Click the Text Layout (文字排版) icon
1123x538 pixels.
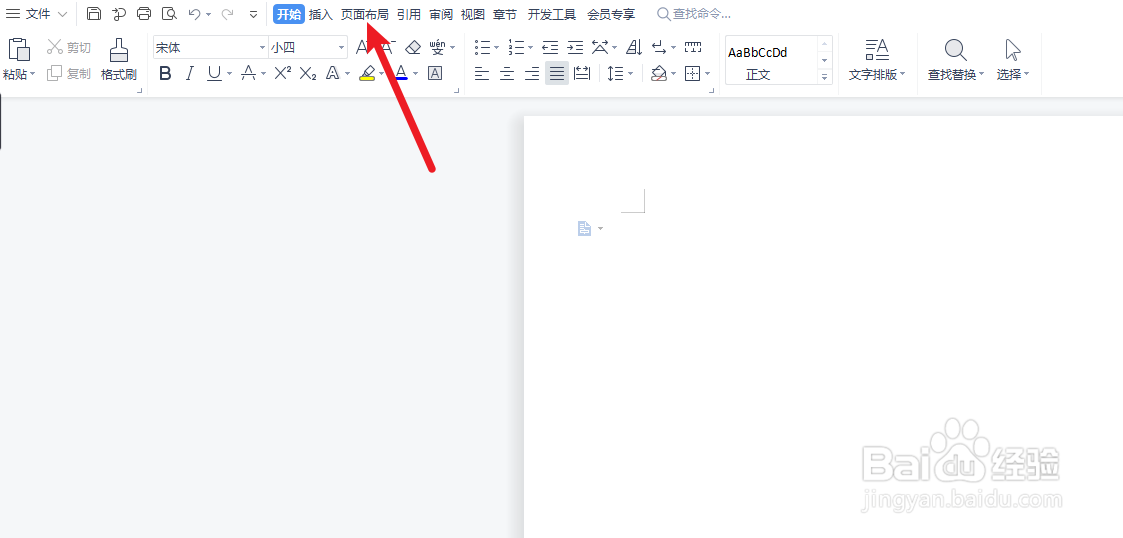[x=877, y=50]
